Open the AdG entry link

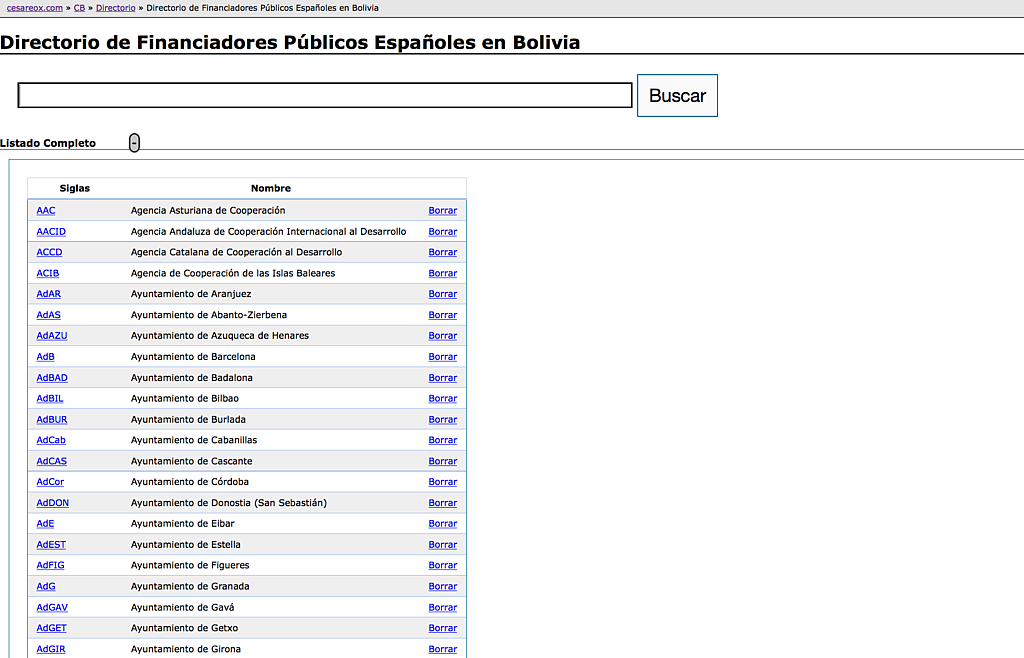(x=46, y=586)
